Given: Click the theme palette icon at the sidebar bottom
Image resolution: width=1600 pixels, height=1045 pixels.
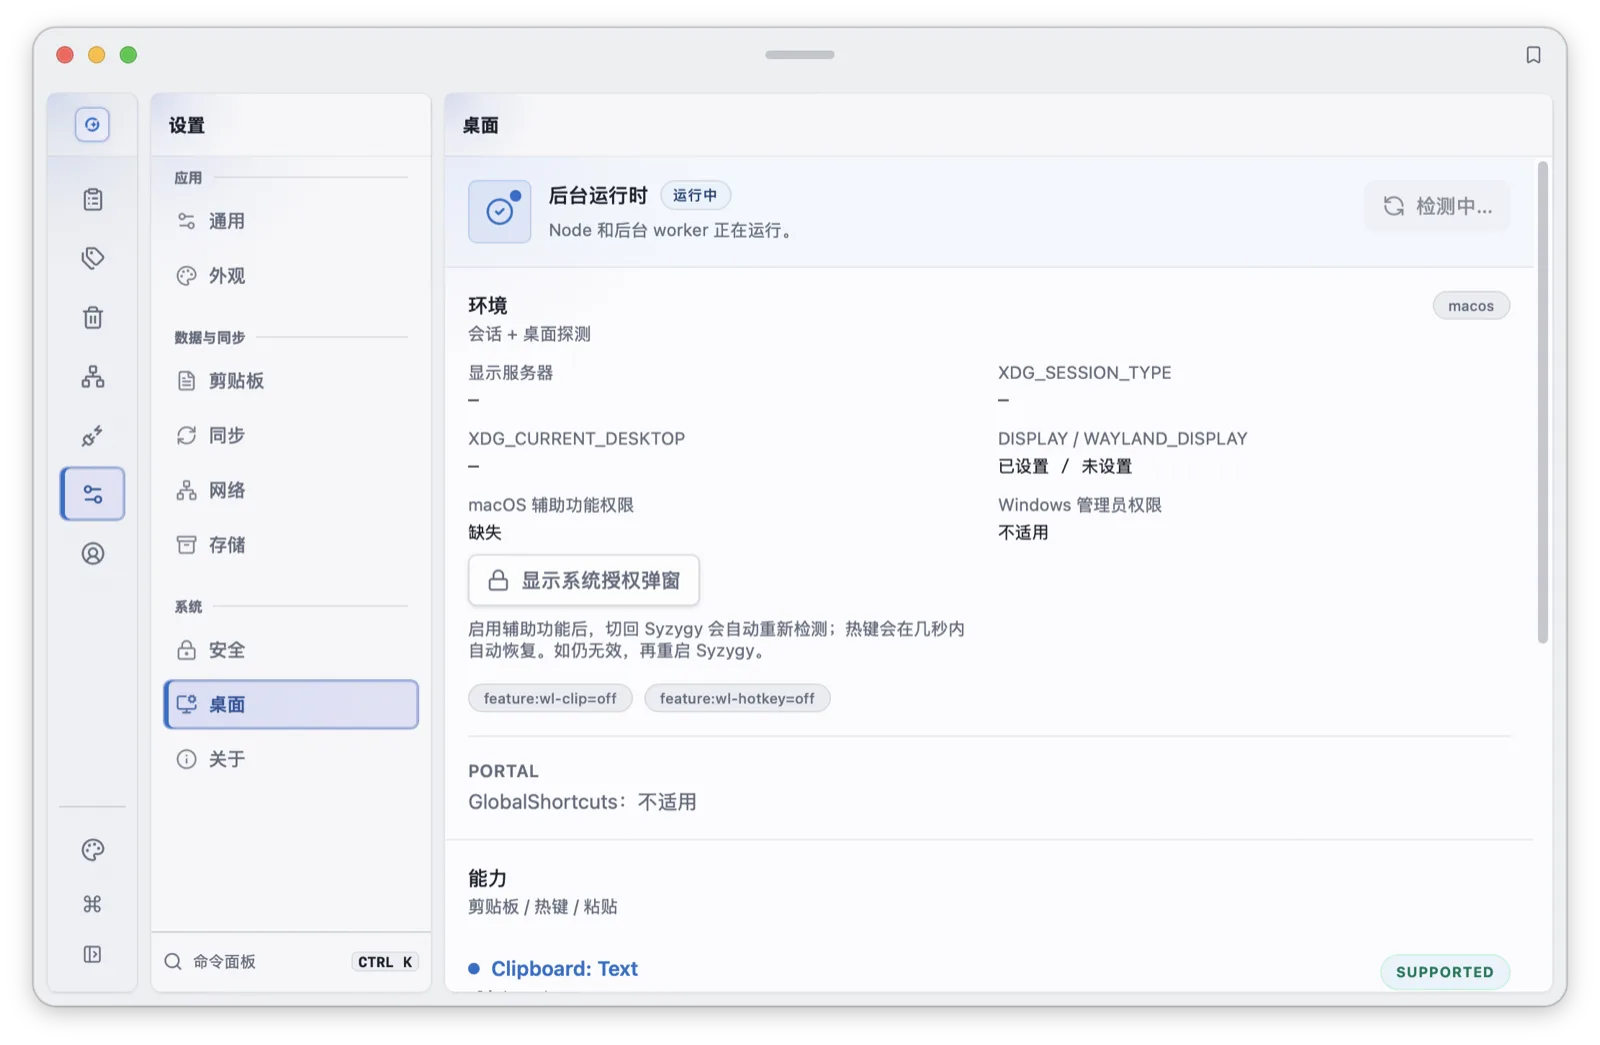Looking at the screenshot, I should (x=93, y=850).
